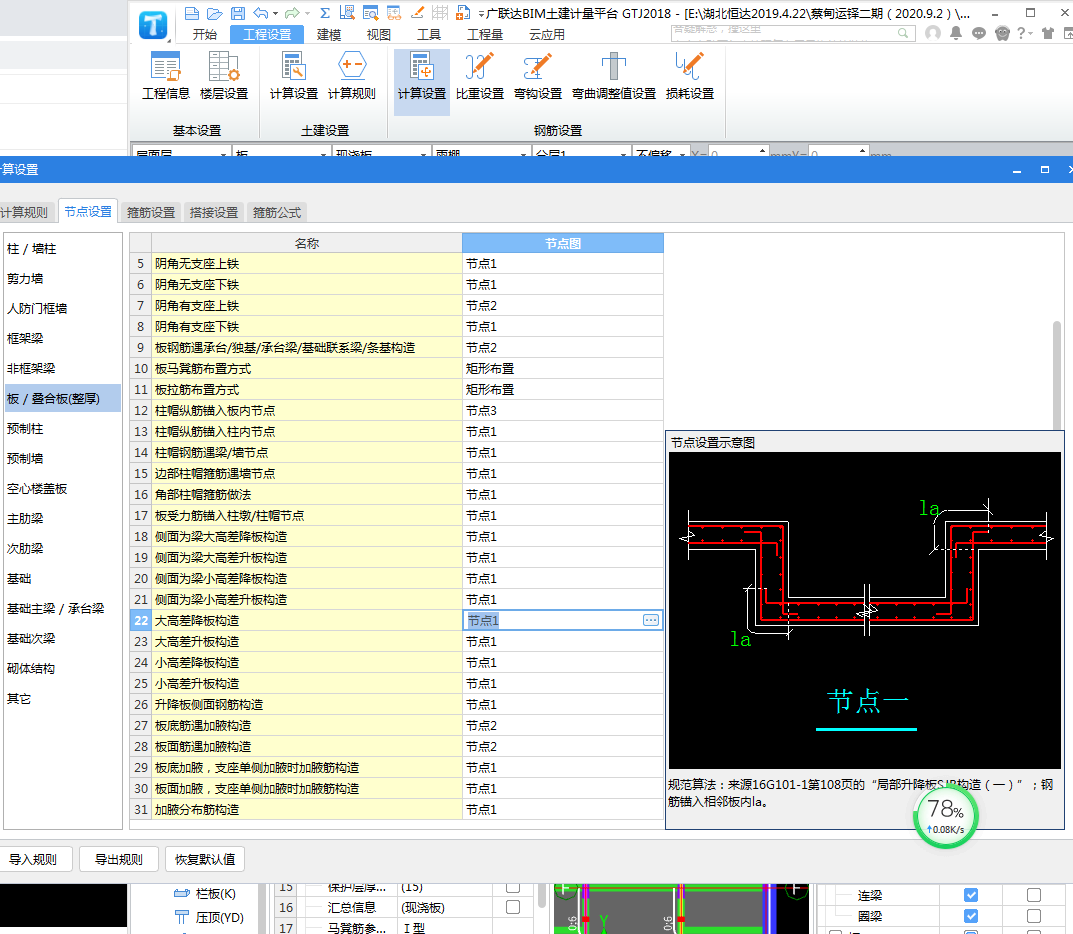Open 弯曲调整值设置
Image resolution: width=1073 pixels, height=934 pixels.
point(614,76)
